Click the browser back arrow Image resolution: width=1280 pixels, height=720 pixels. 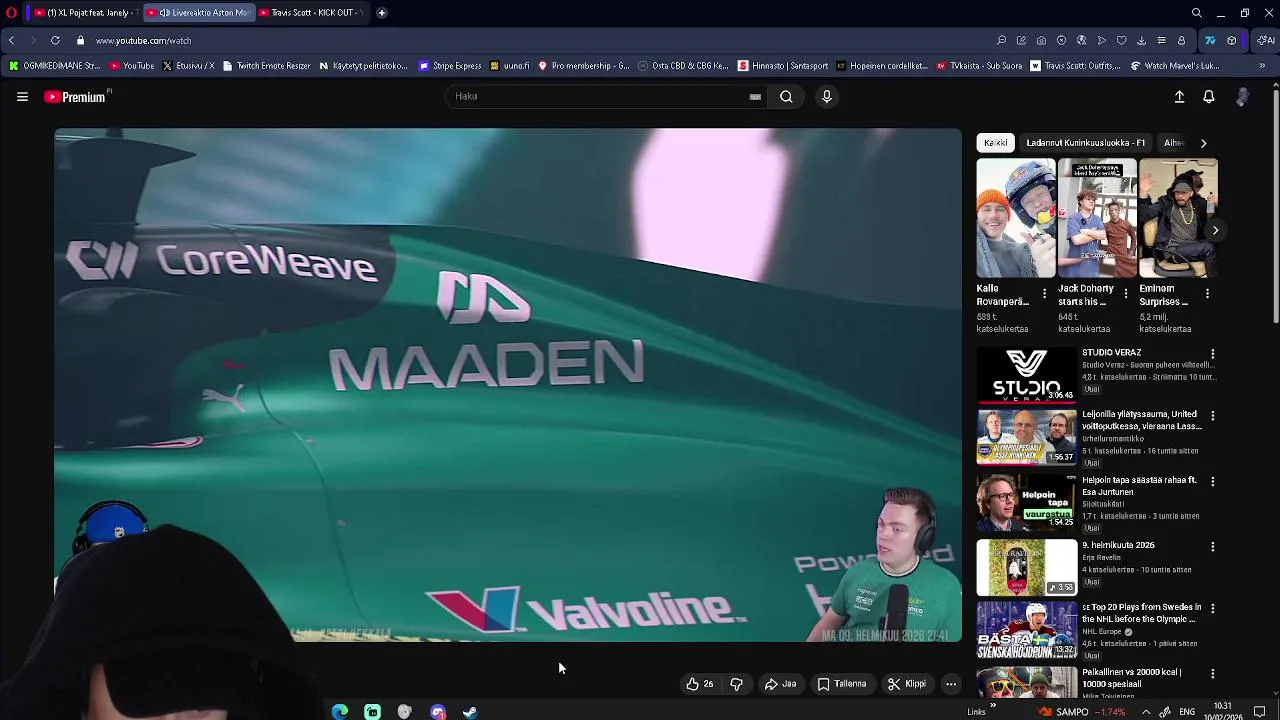(12, 41)
